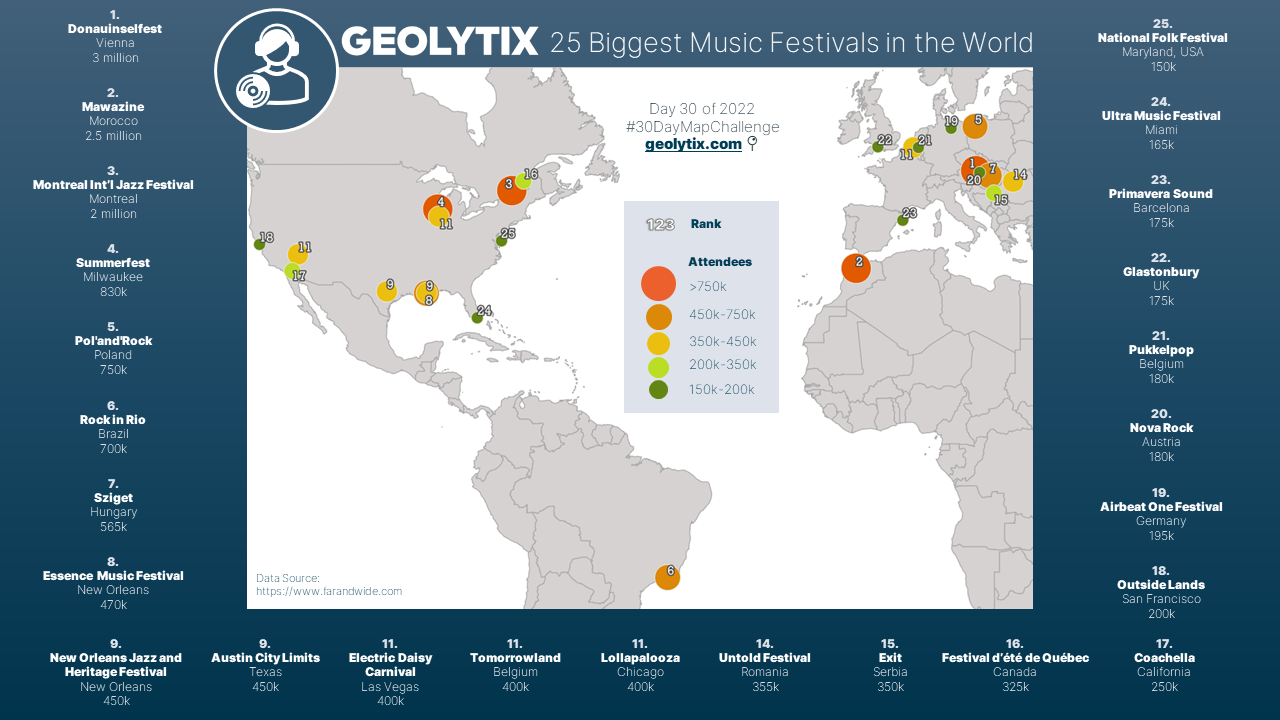
Task: Click the 150k-200k dark green legend circle
Action: [658, 390]
